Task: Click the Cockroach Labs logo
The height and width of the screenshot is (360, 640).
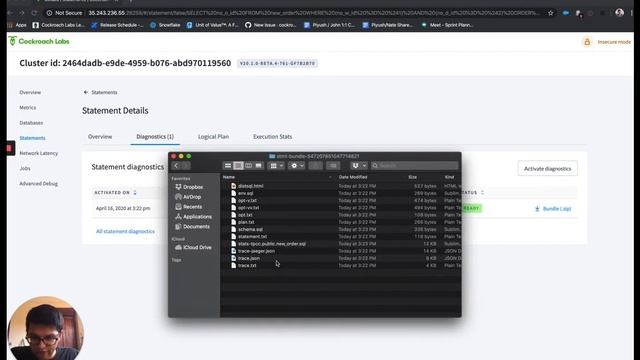Action: pyautogui.click(x=39, y=41)
